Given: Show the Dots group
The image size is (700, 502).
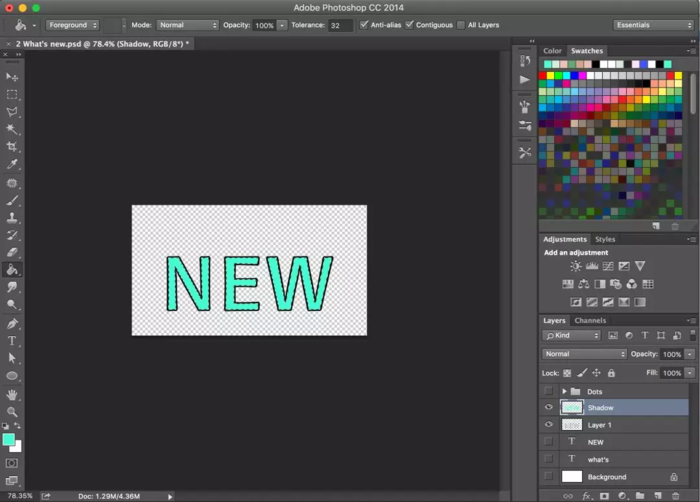Looking at the screenshot, I should point(549,391).
